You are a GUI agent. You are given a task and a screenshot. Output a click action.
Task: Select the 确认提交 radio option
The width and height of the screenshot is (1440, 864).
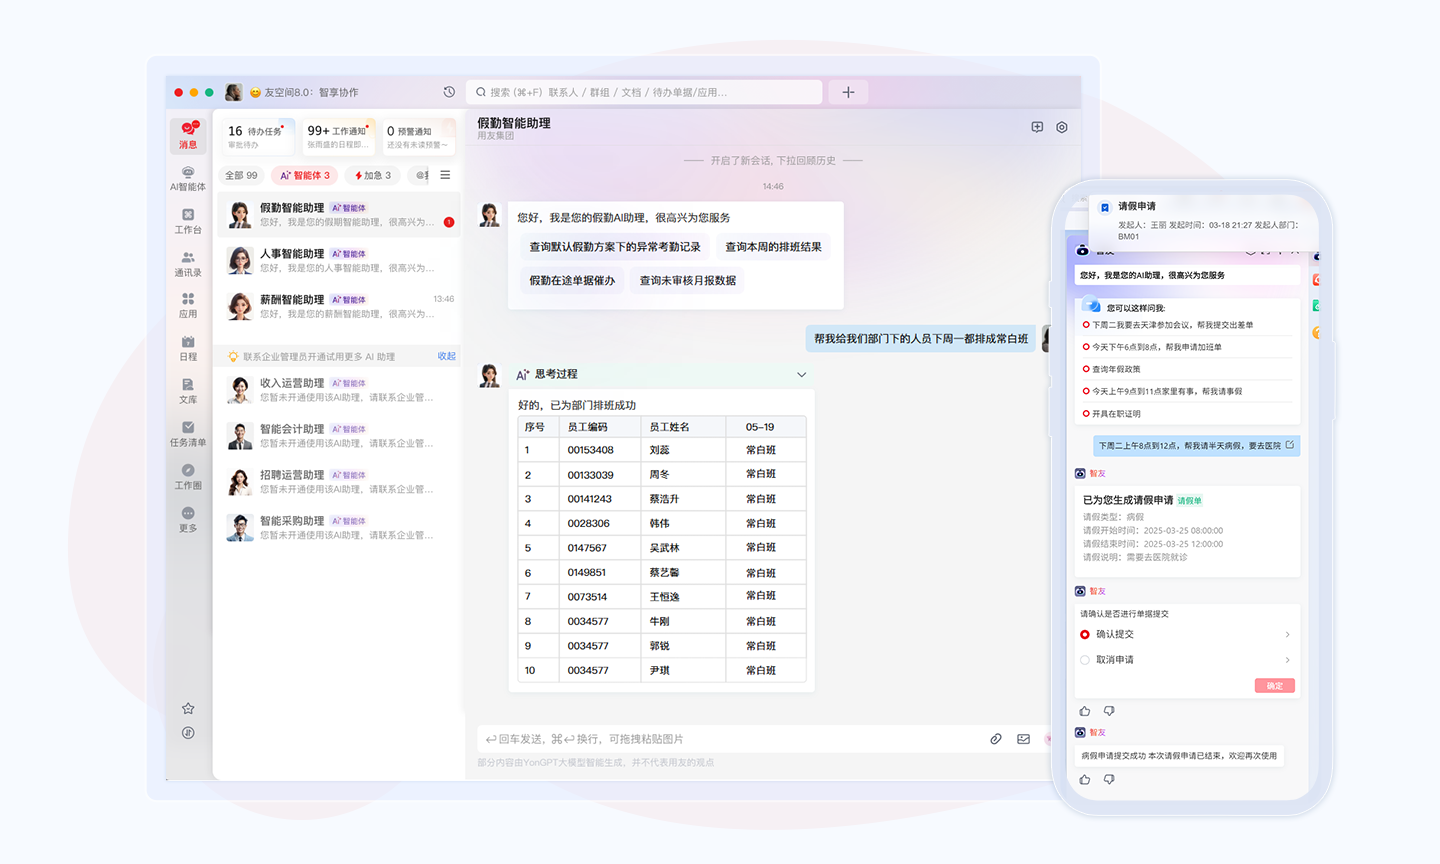[1085, 634]
